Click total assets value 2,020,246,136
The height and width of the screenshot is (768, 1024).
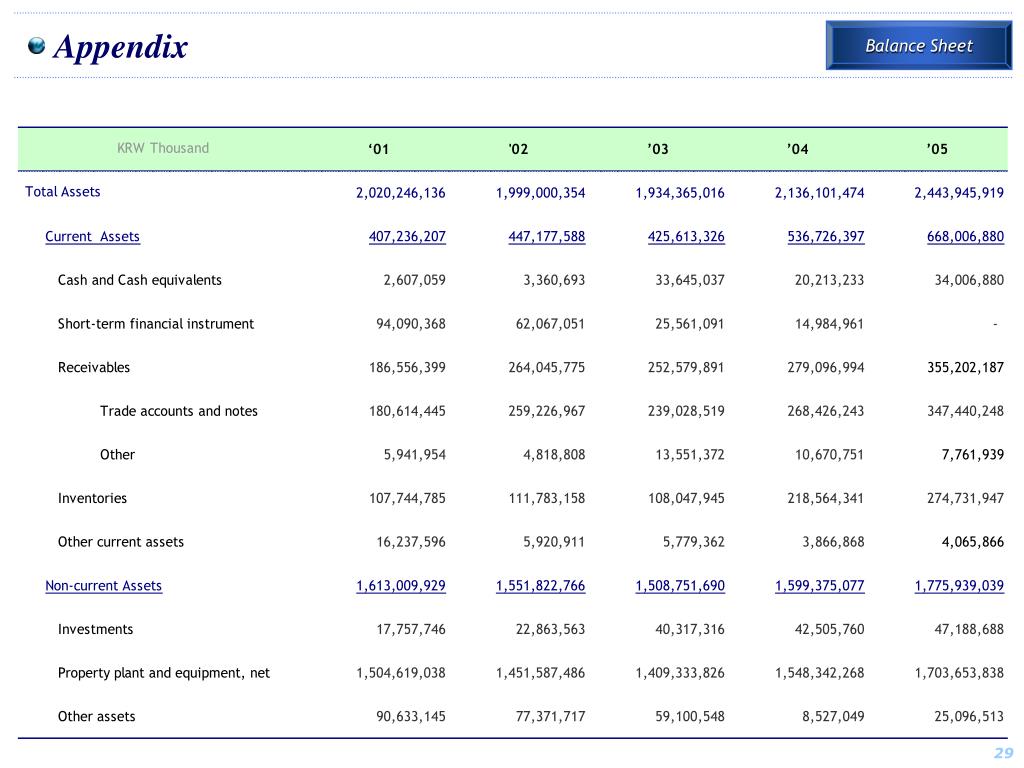coord(401,193)
